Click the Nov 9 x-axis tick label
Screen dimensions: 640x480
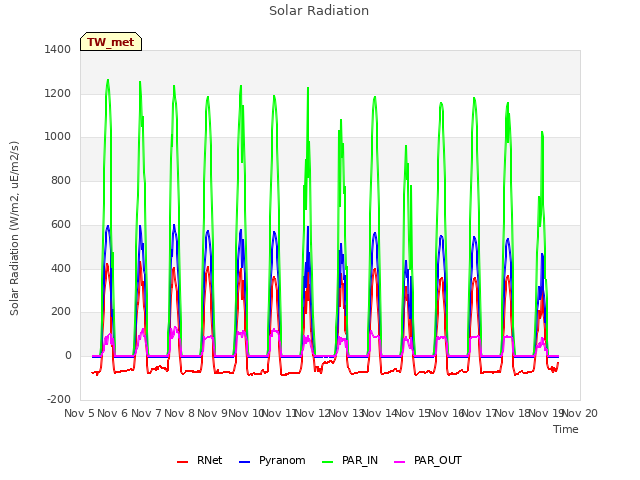point(213,413)
